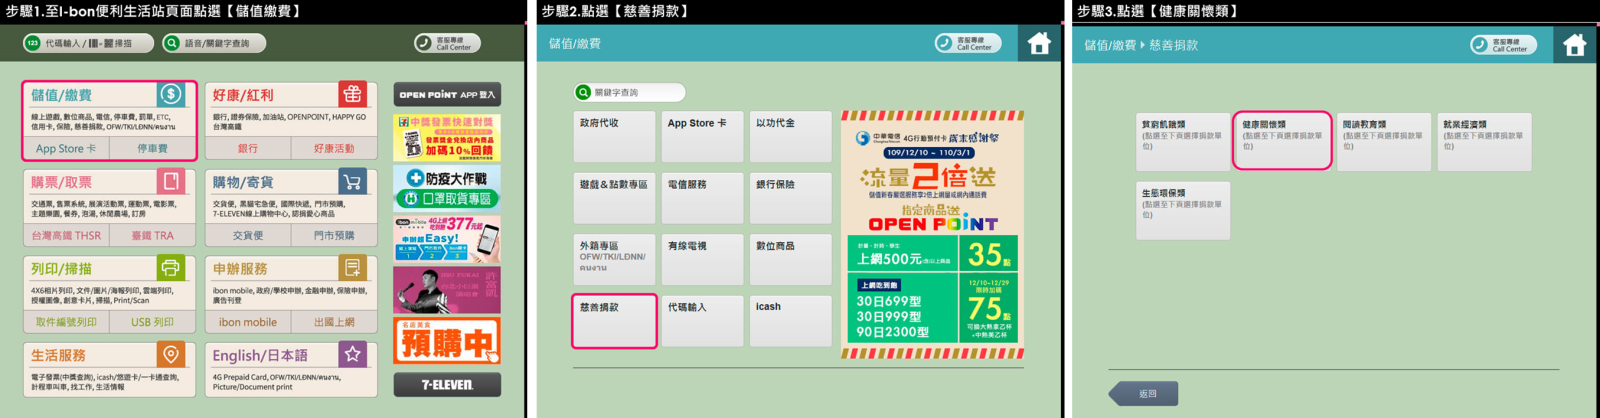1600x418 pixels.
Task: Open the ibon mobile shortcut
Action: 248,322
